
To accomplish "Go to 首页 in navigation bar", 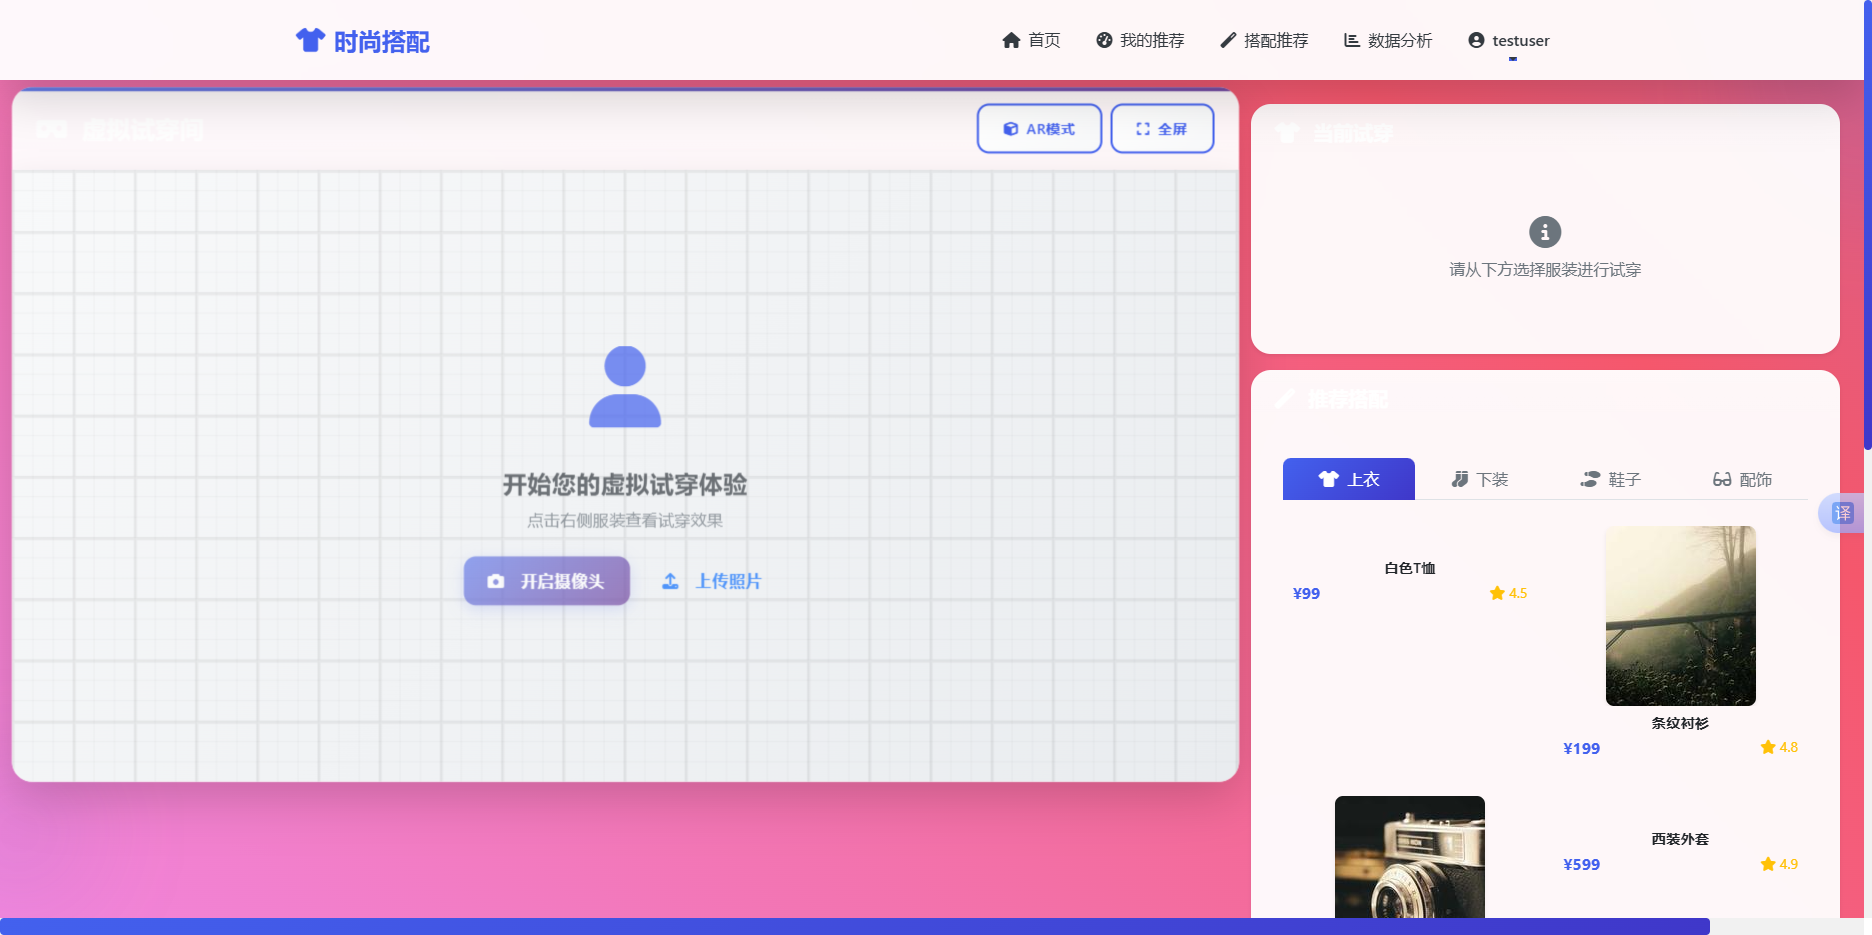I will 1031,40.
